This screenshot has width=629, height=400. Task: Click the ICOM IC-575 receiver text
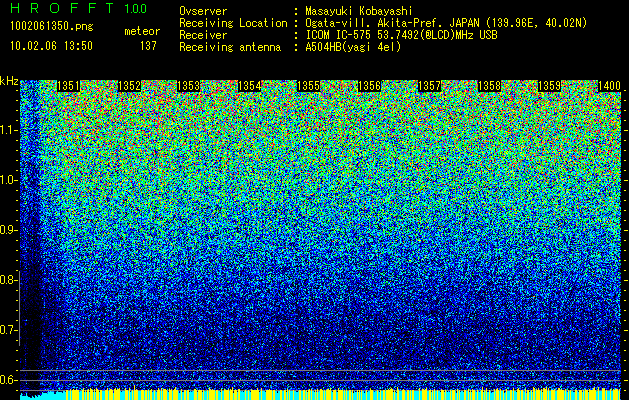(x=401, y=35)
